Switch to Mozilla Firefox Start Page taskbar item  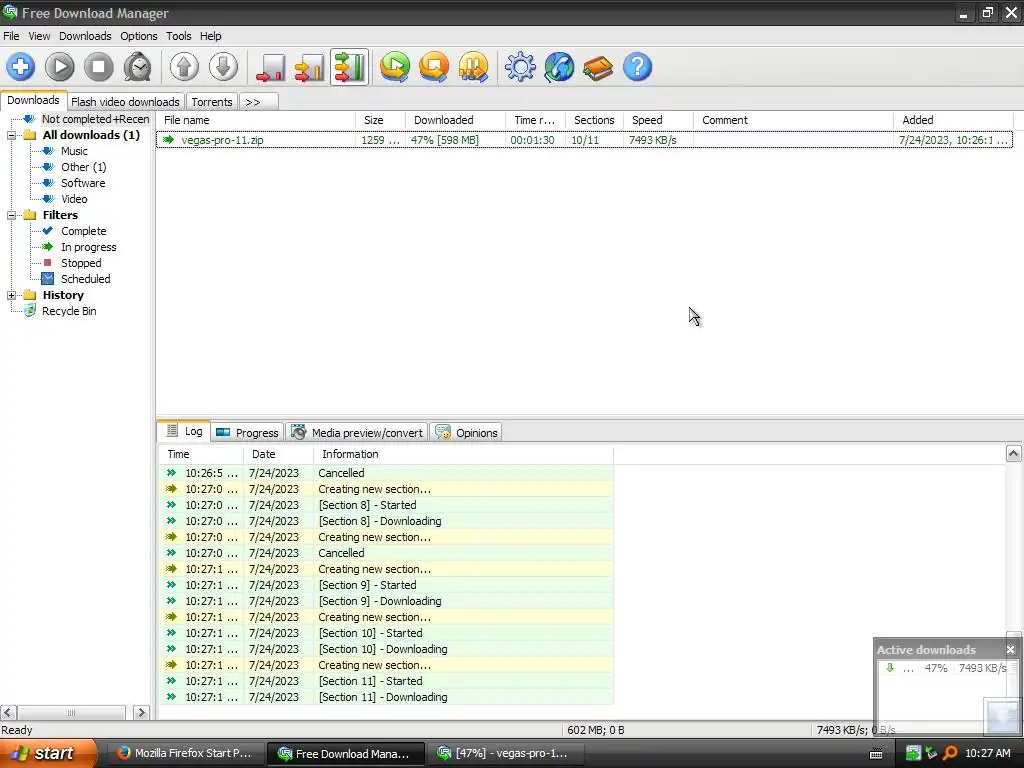[x=185, y=753]
